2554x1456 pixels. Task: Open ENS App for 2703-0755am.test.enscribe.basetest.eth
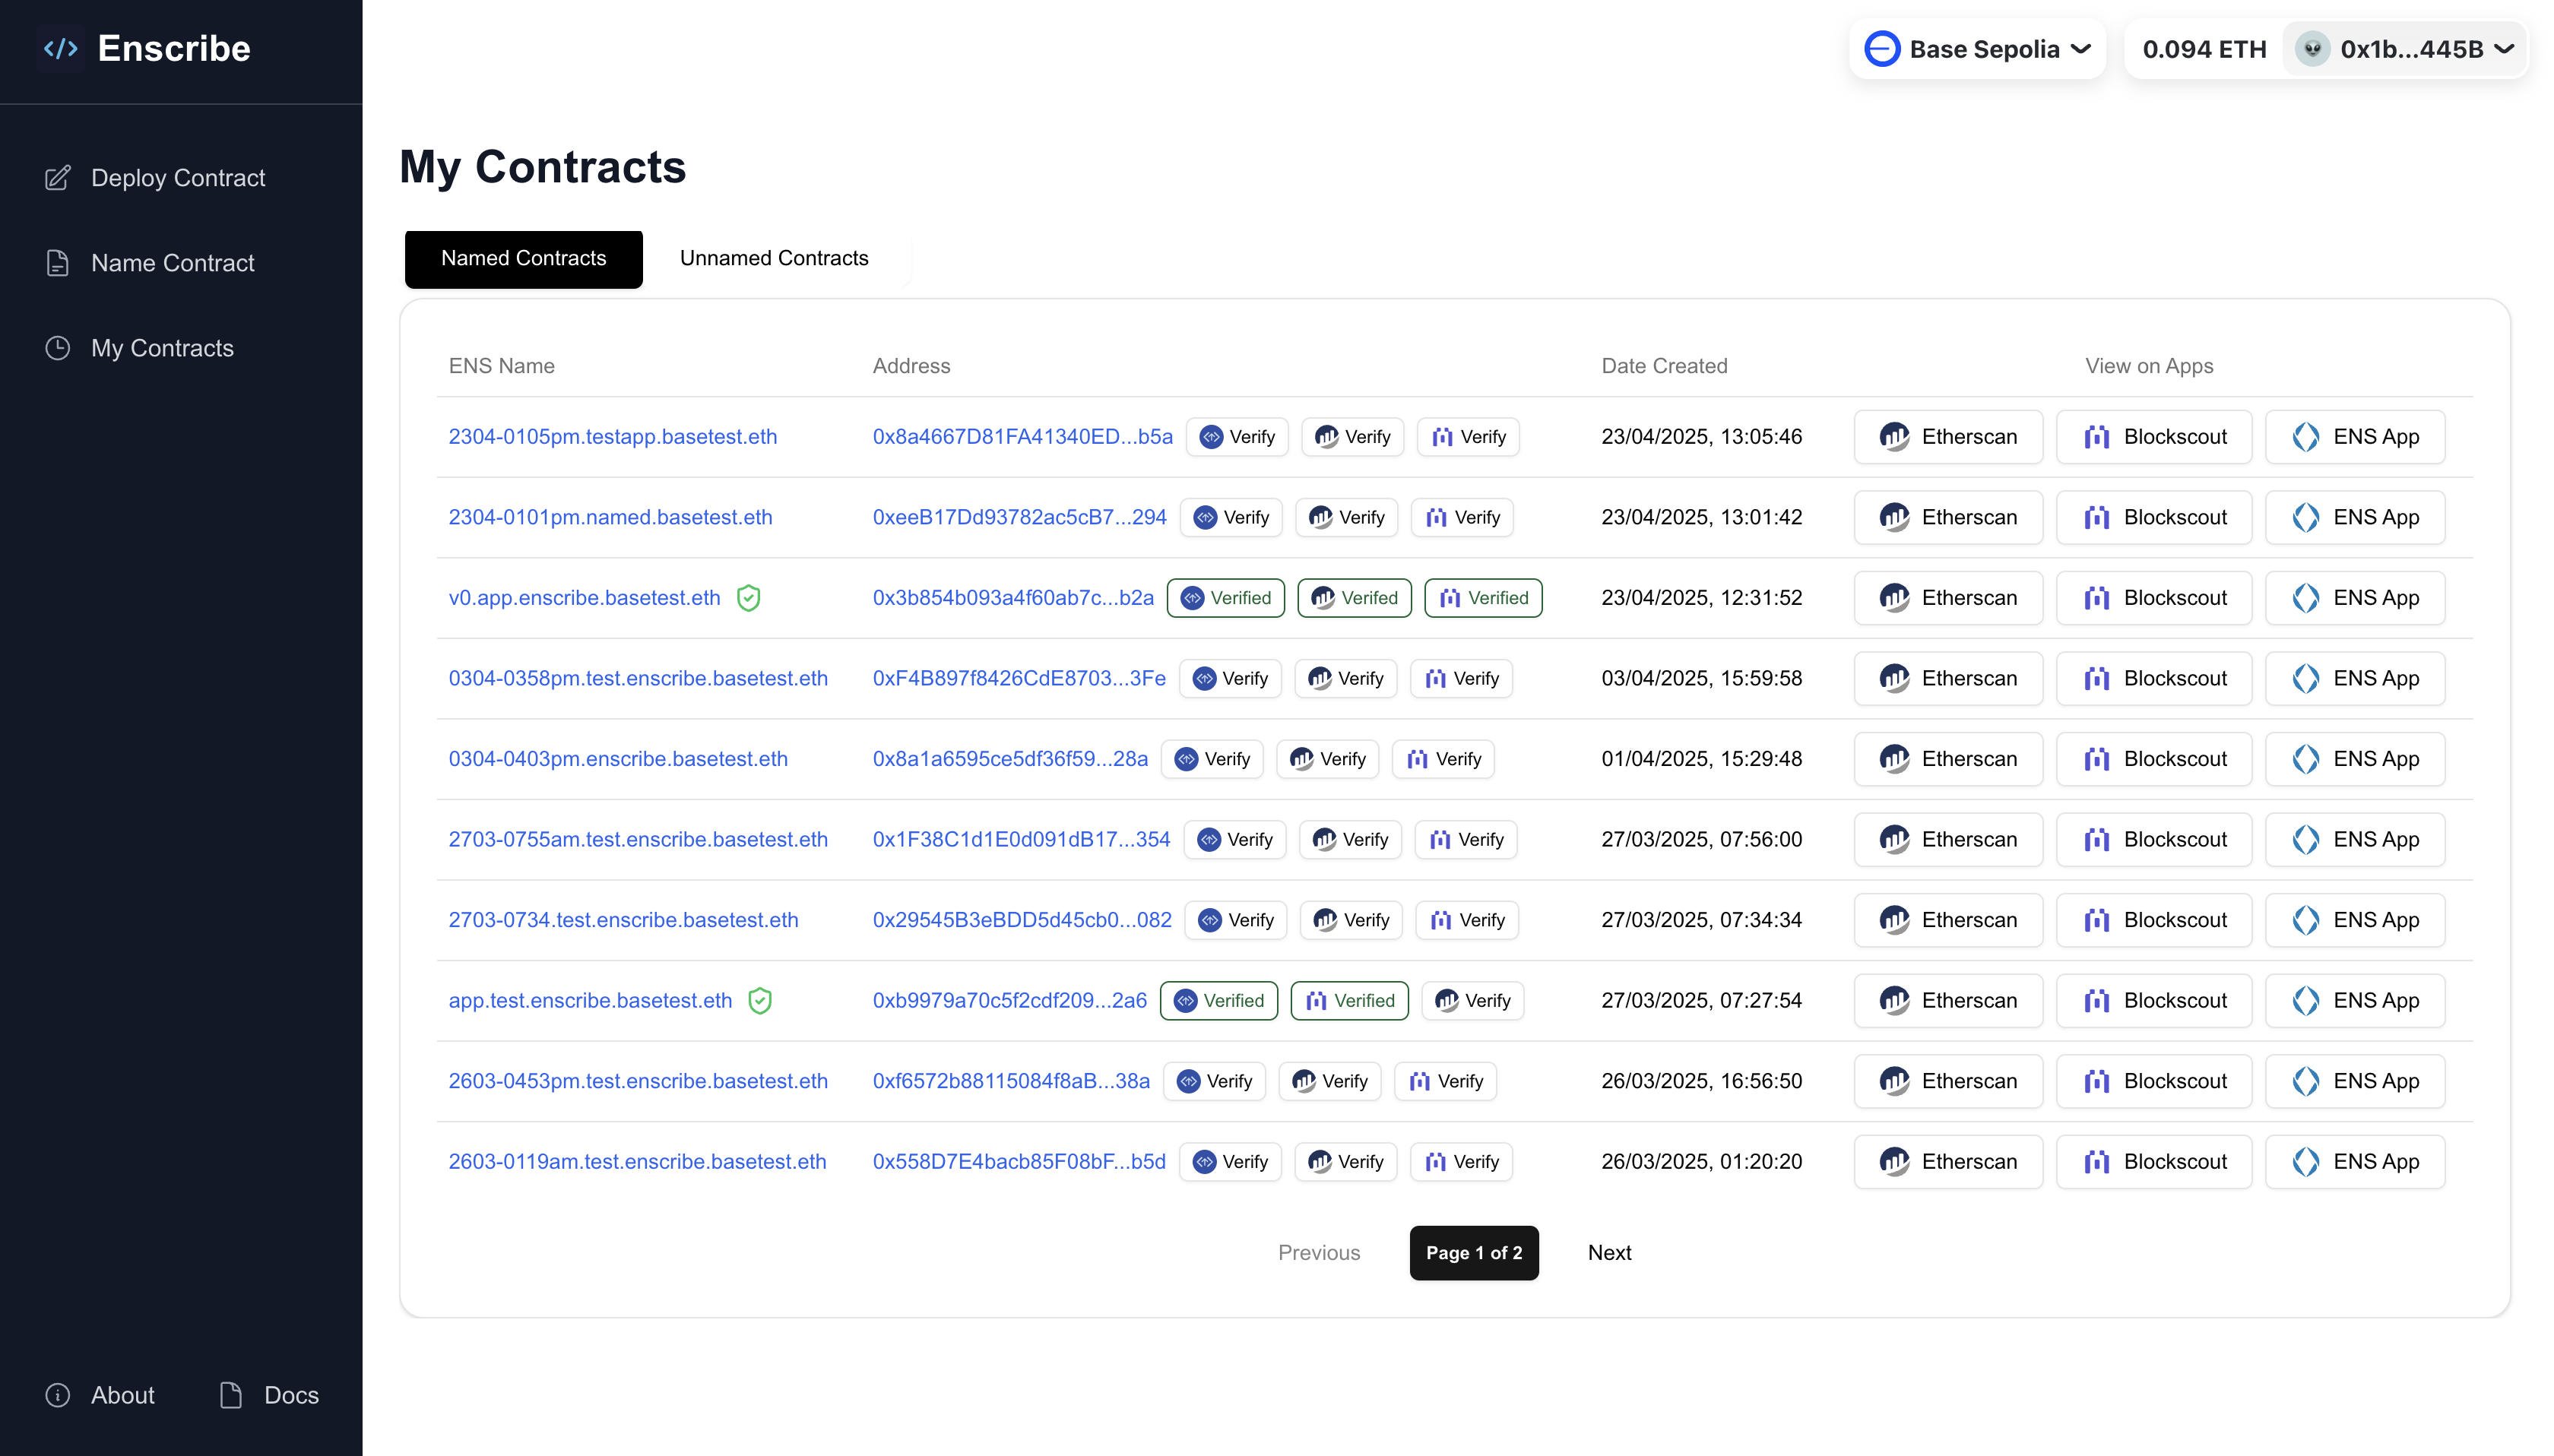point(2355,840)
